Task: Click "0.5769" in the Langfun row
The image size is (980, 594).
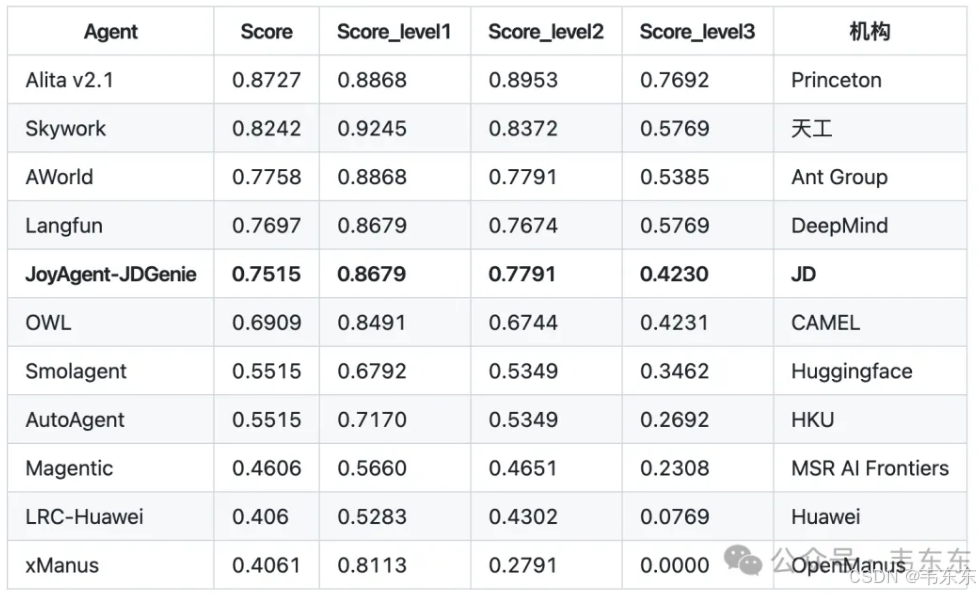Action: [674, 226]
